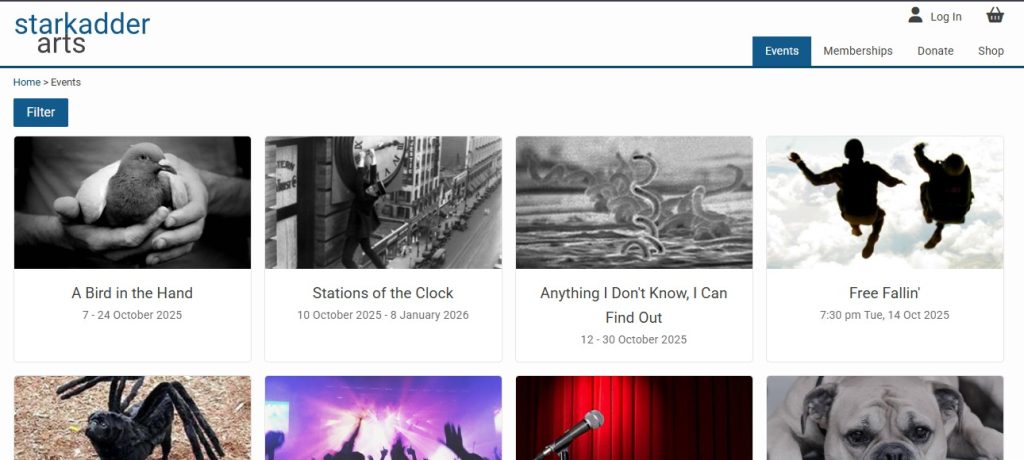Open the red curtain microphone thumbnail

click(634, 418)
